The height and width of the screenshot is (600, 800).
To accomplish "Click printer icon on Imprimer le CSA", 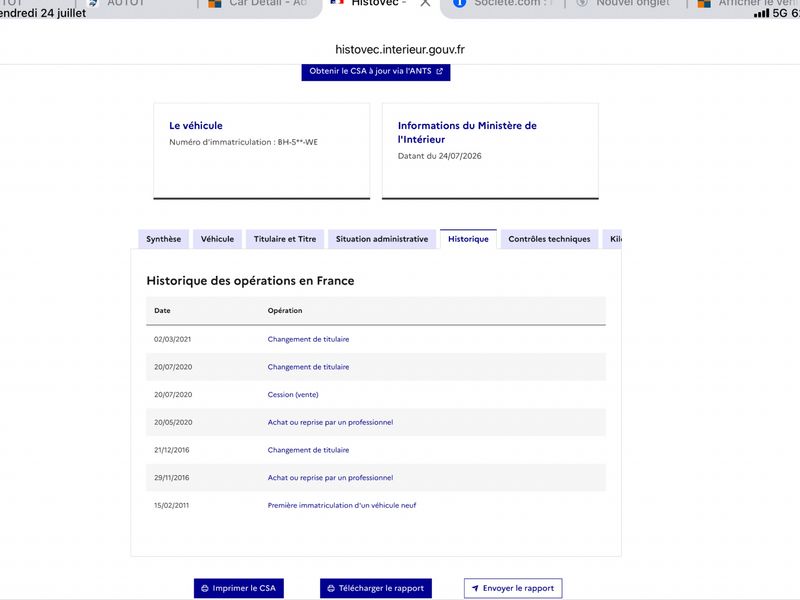I will click(205, 588).
